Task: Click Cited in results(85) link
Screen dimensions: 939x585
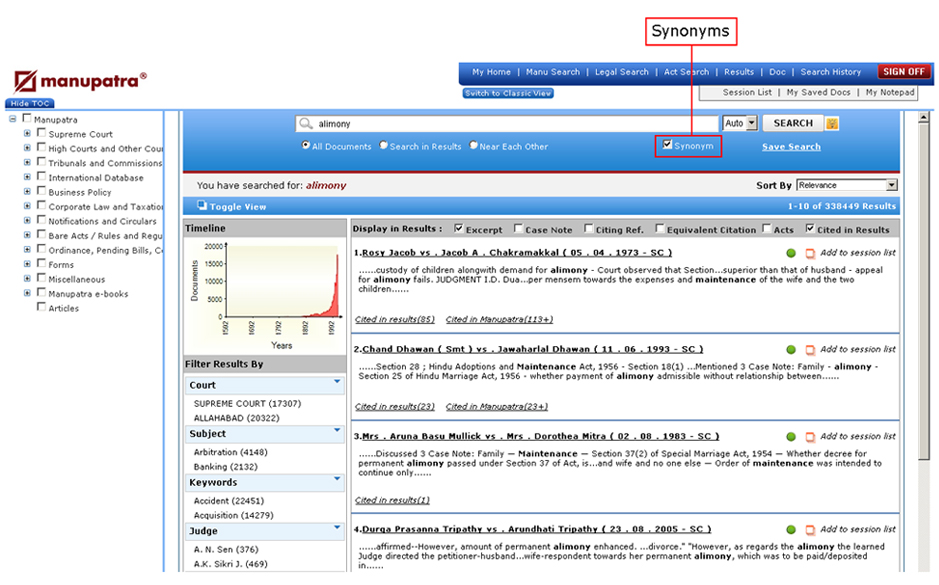Action: [x=395, y=319]
